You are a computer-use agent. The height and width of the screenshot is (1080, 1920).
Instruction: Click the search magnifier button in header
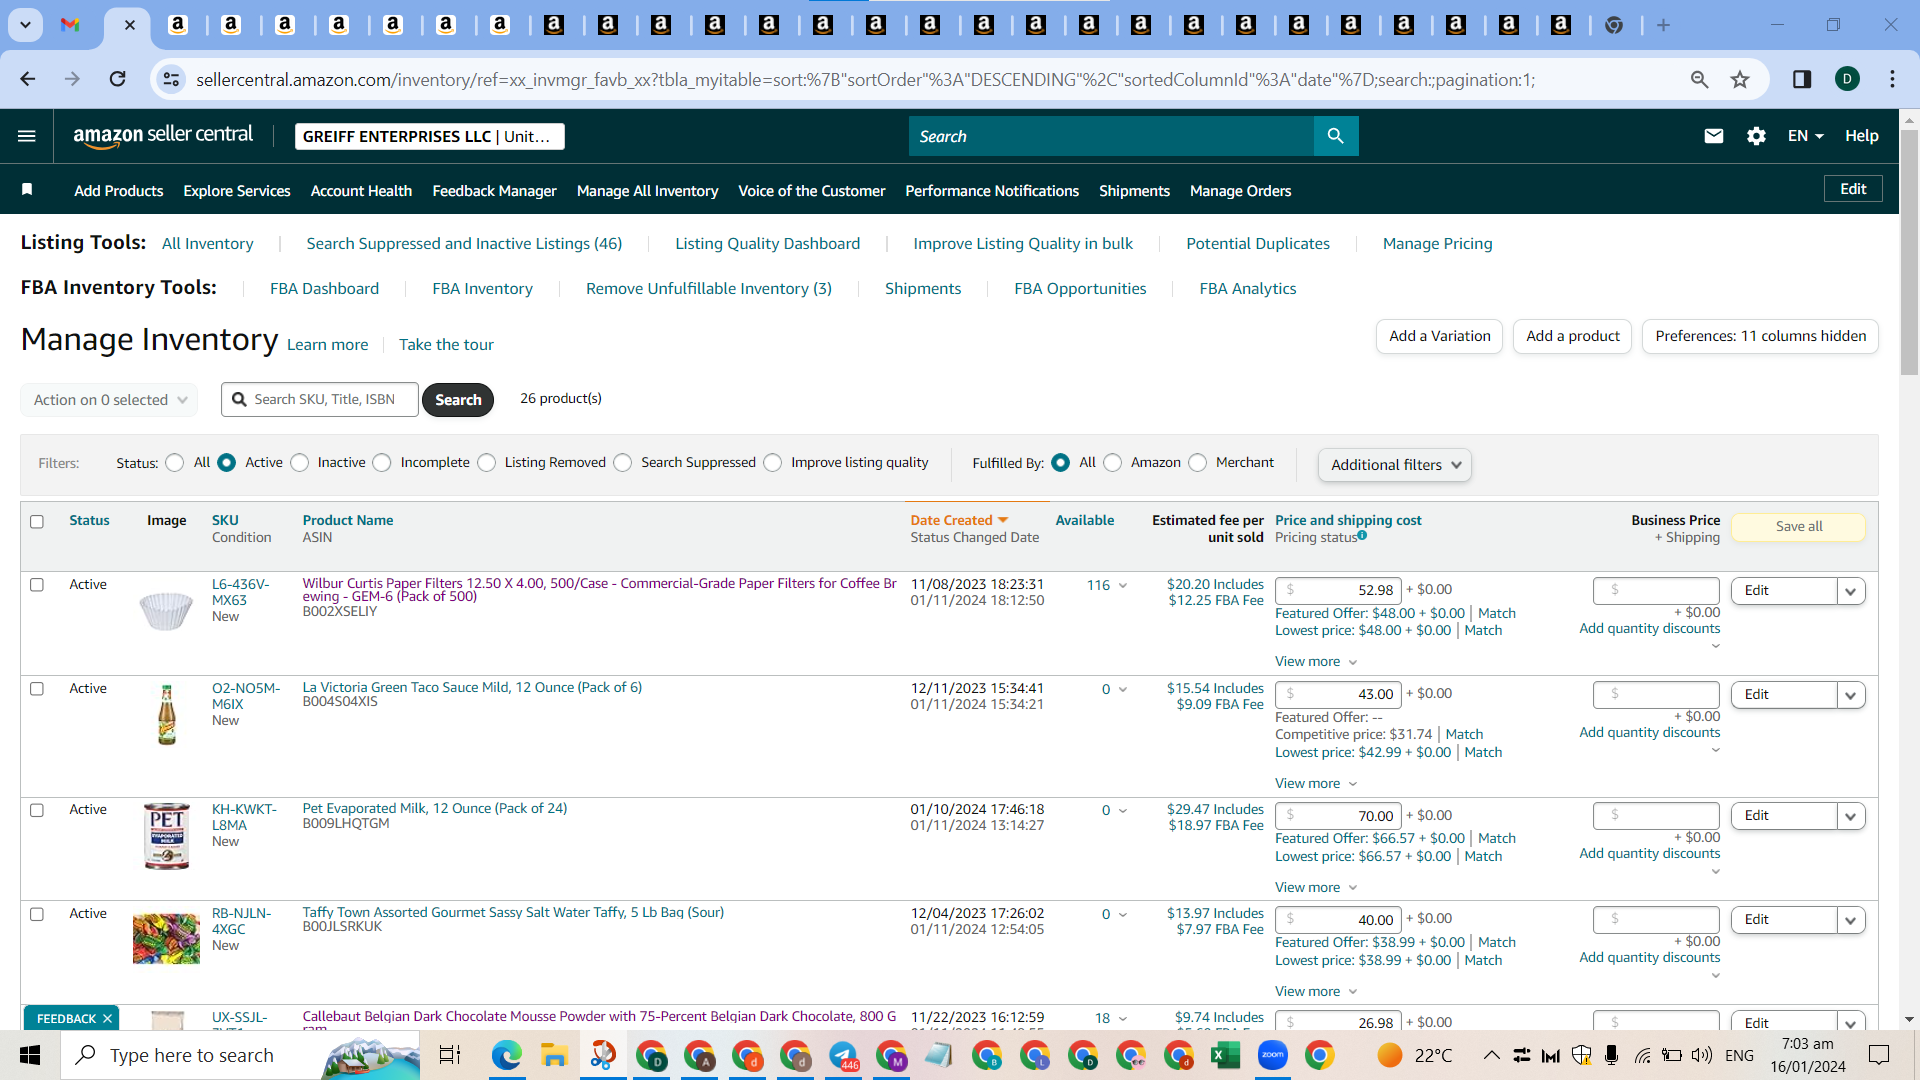coord(1336,136)
